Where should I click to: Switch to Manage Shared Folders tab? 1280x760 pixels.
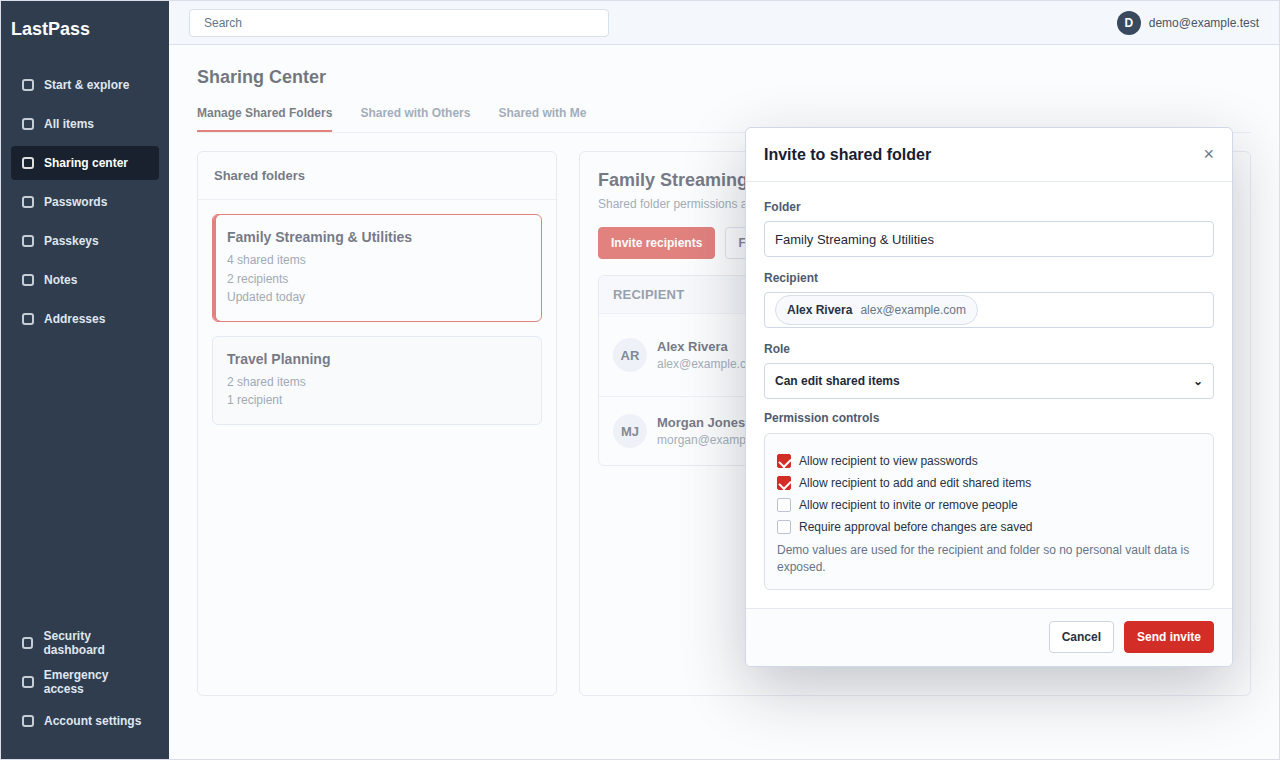264,113
